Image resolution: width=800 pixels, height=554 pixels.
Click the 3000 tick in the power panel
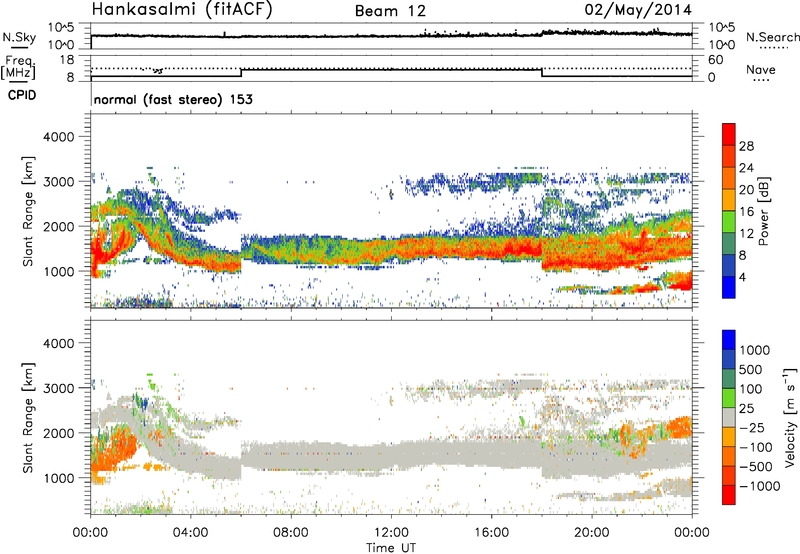[59, 182]
